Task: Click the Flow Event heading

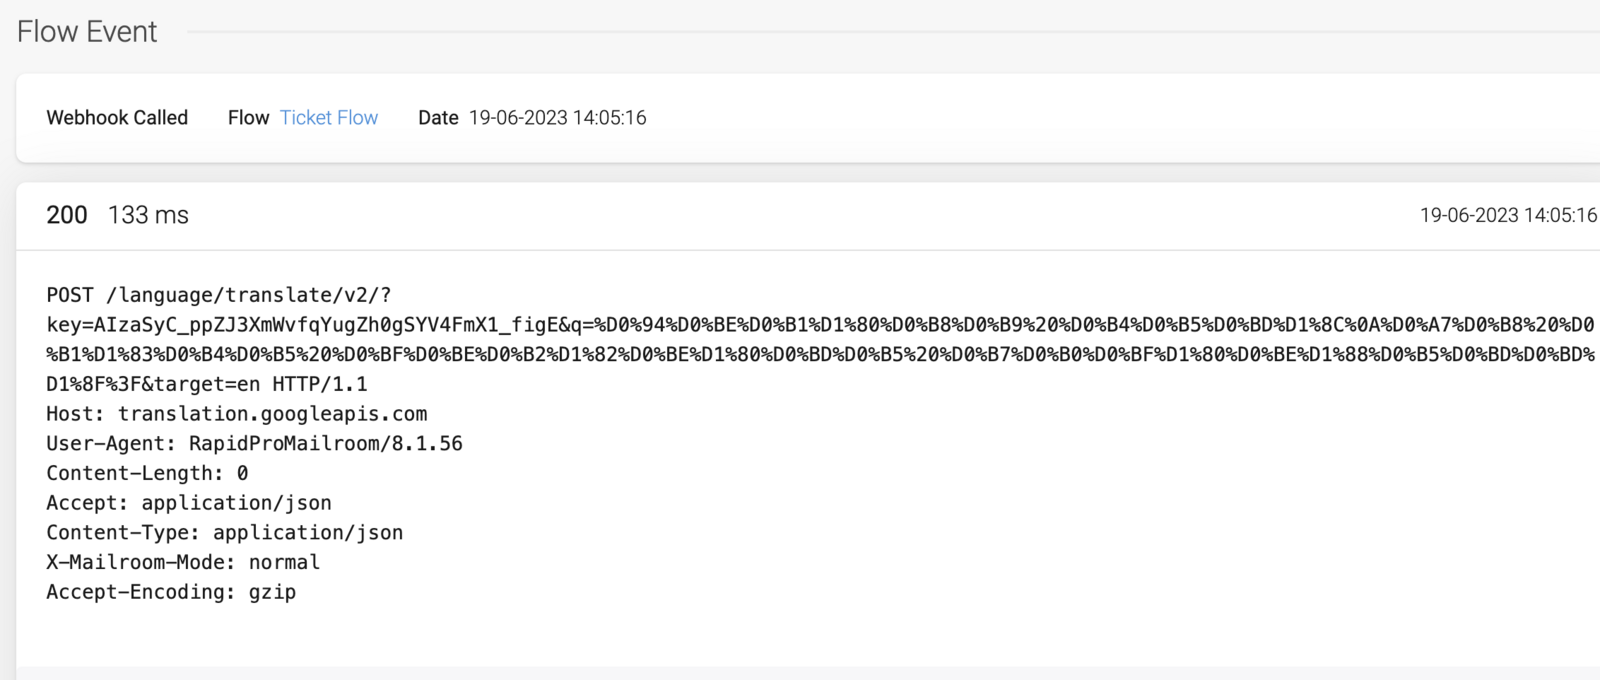Action: [87, 31]
